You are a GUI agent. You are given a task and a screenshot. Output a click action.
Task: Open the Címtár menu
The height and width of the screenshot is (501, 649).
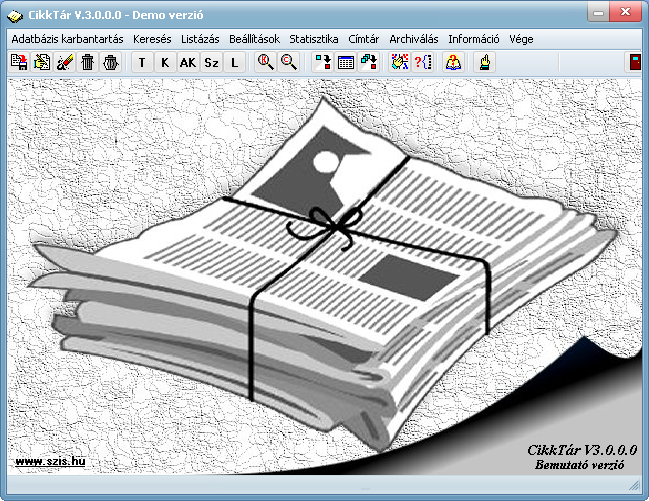[x=363, y=39]
